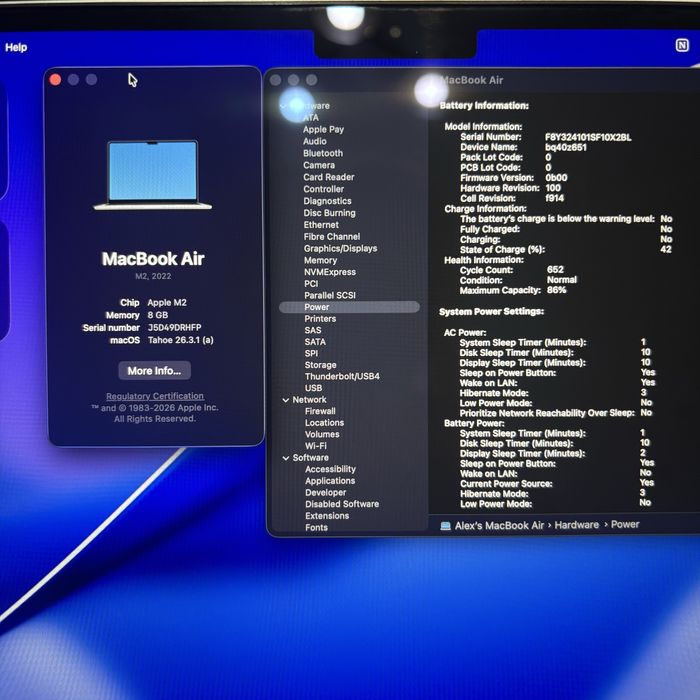
Task: Select Controller in the sidebar
Action: (323, 189)
